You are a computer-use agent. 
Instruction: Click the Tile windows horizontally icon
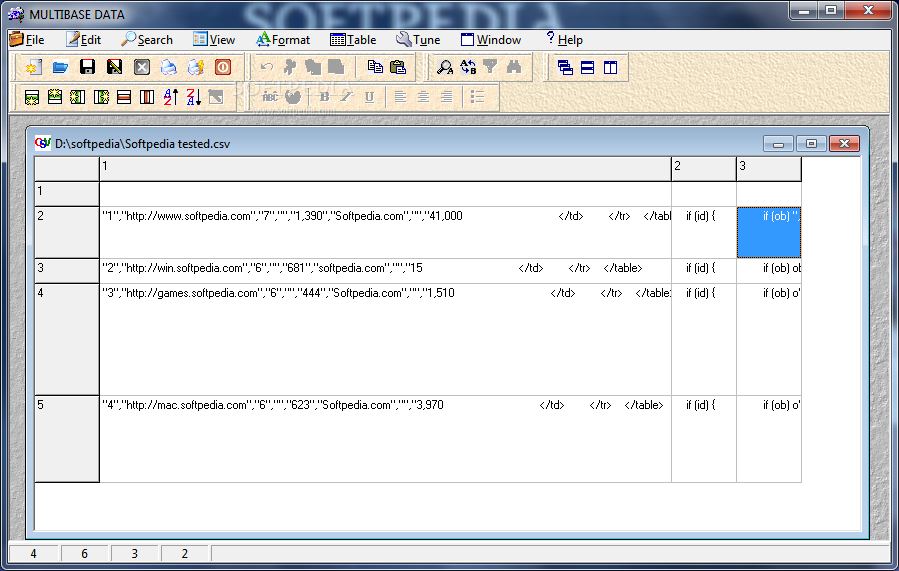coord(588,67)
